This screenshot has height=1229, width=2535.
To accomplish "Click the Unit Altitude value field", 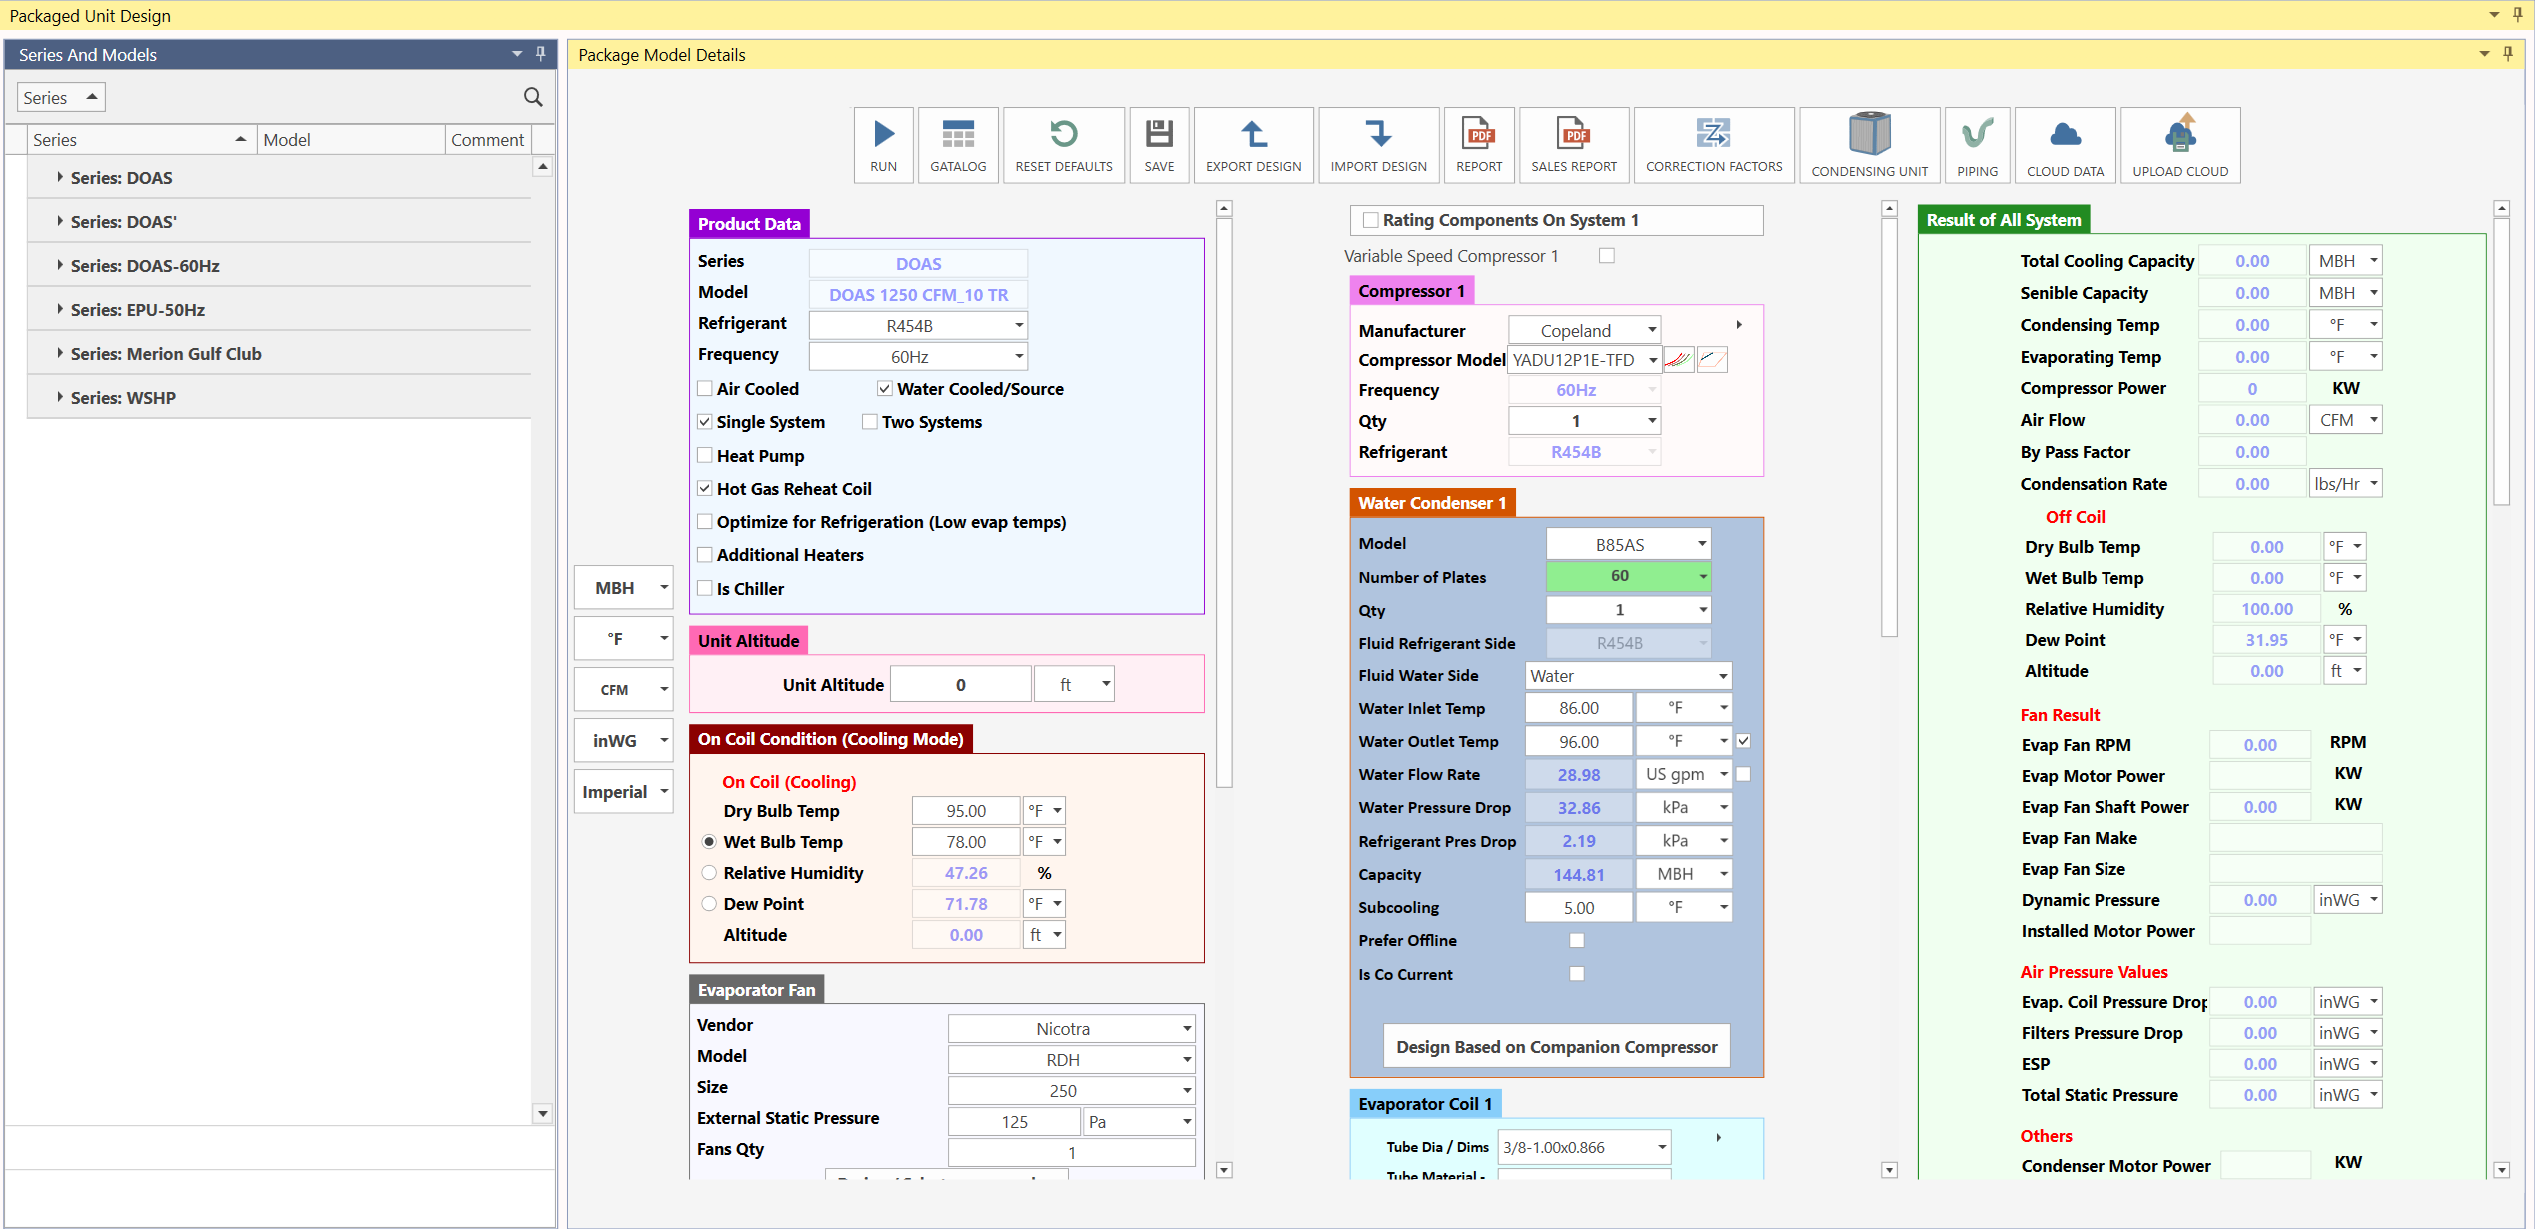I will click(960, 685).
